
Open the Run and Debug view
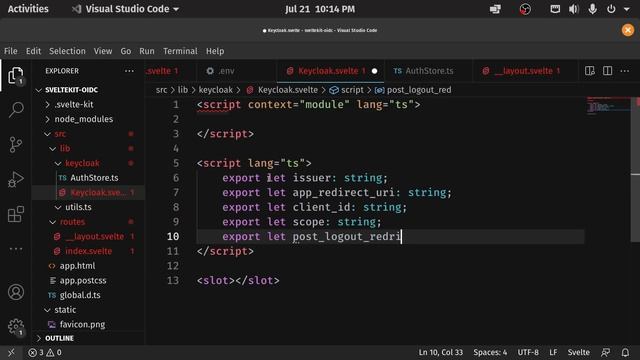click(x=16, y=180)
